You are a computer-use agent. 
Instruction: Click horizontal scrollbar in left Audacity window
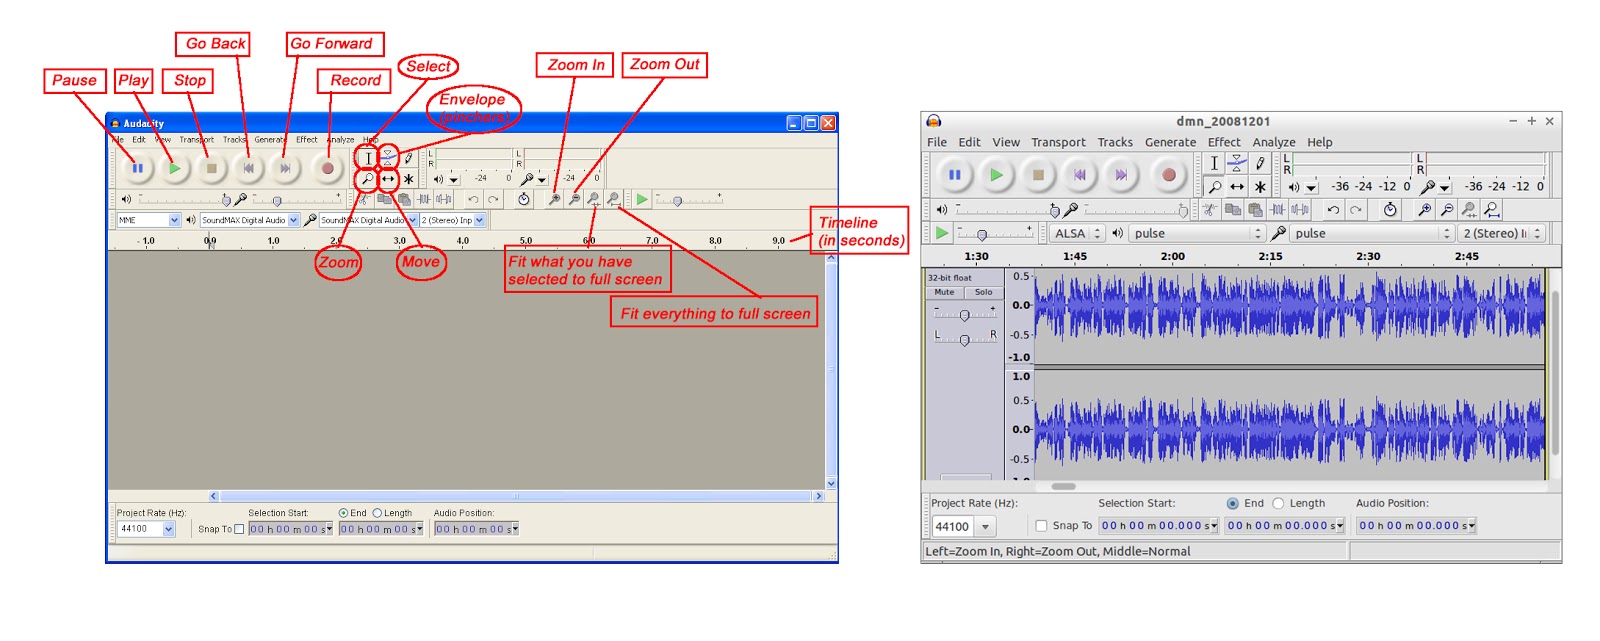click(517, 496)
